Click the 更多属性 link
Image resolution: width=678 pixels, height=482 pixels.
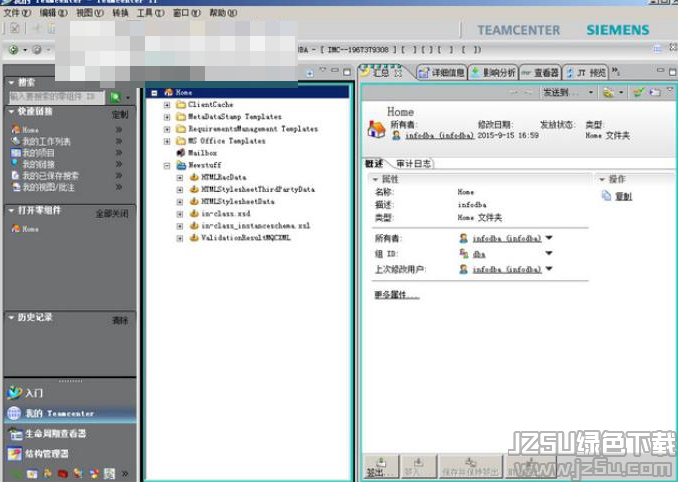(397, 295)
